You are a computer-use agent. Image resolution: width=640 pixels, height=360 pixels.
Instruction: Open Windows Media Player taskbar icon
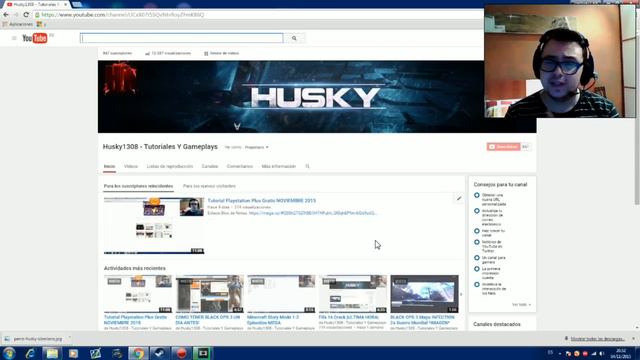[x=73, y=353]
